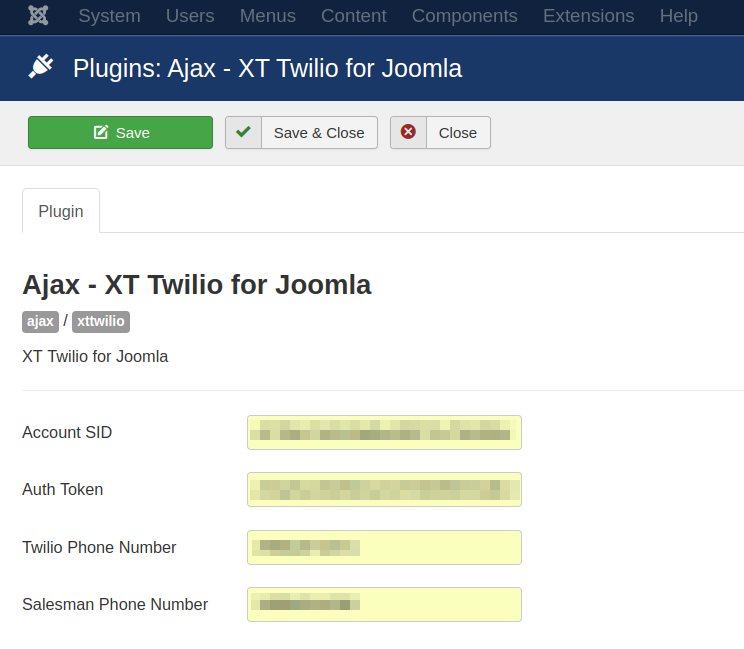The image size is (744, 649).
Task: Focus the Salesman Phone Number field
Action: pos(384,604)
